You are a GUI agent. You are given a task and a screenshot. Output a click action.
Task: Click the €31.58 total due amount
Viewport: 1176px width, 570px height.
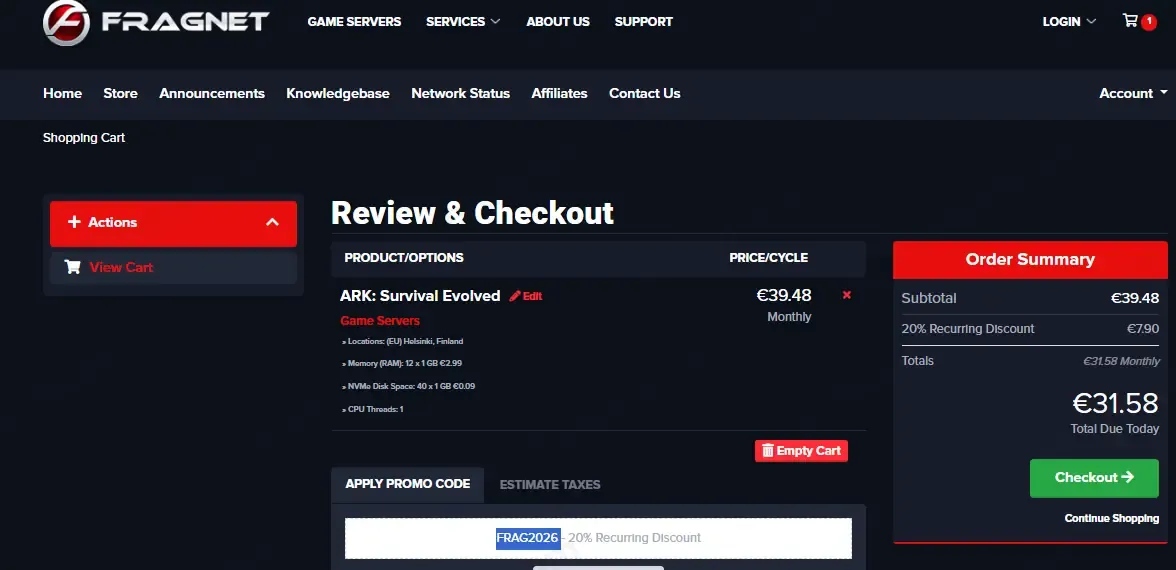tap(1115, 404)
